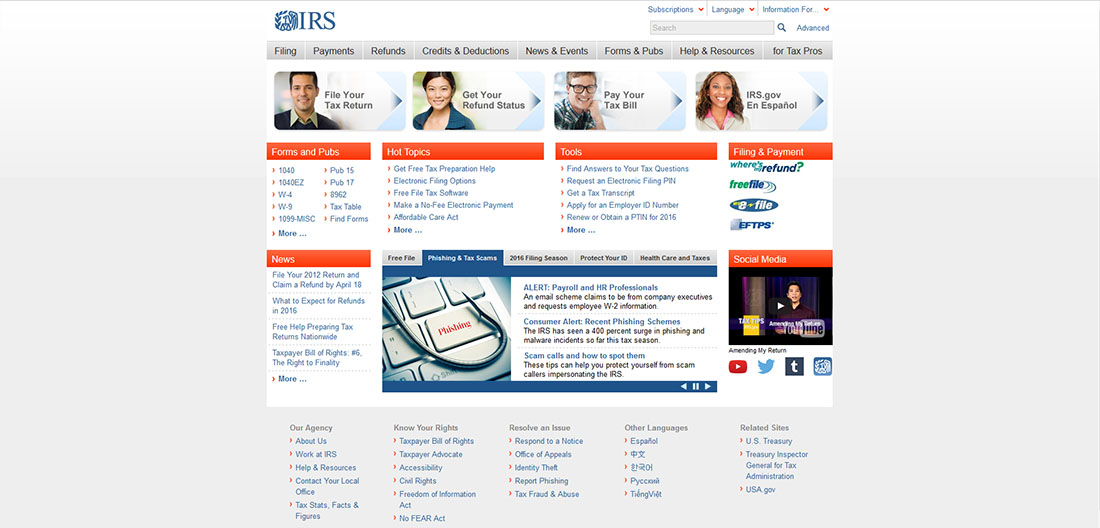Play the Amending My Return video
The height and width of the screenshot is (528, 1100).
[780, 306]
